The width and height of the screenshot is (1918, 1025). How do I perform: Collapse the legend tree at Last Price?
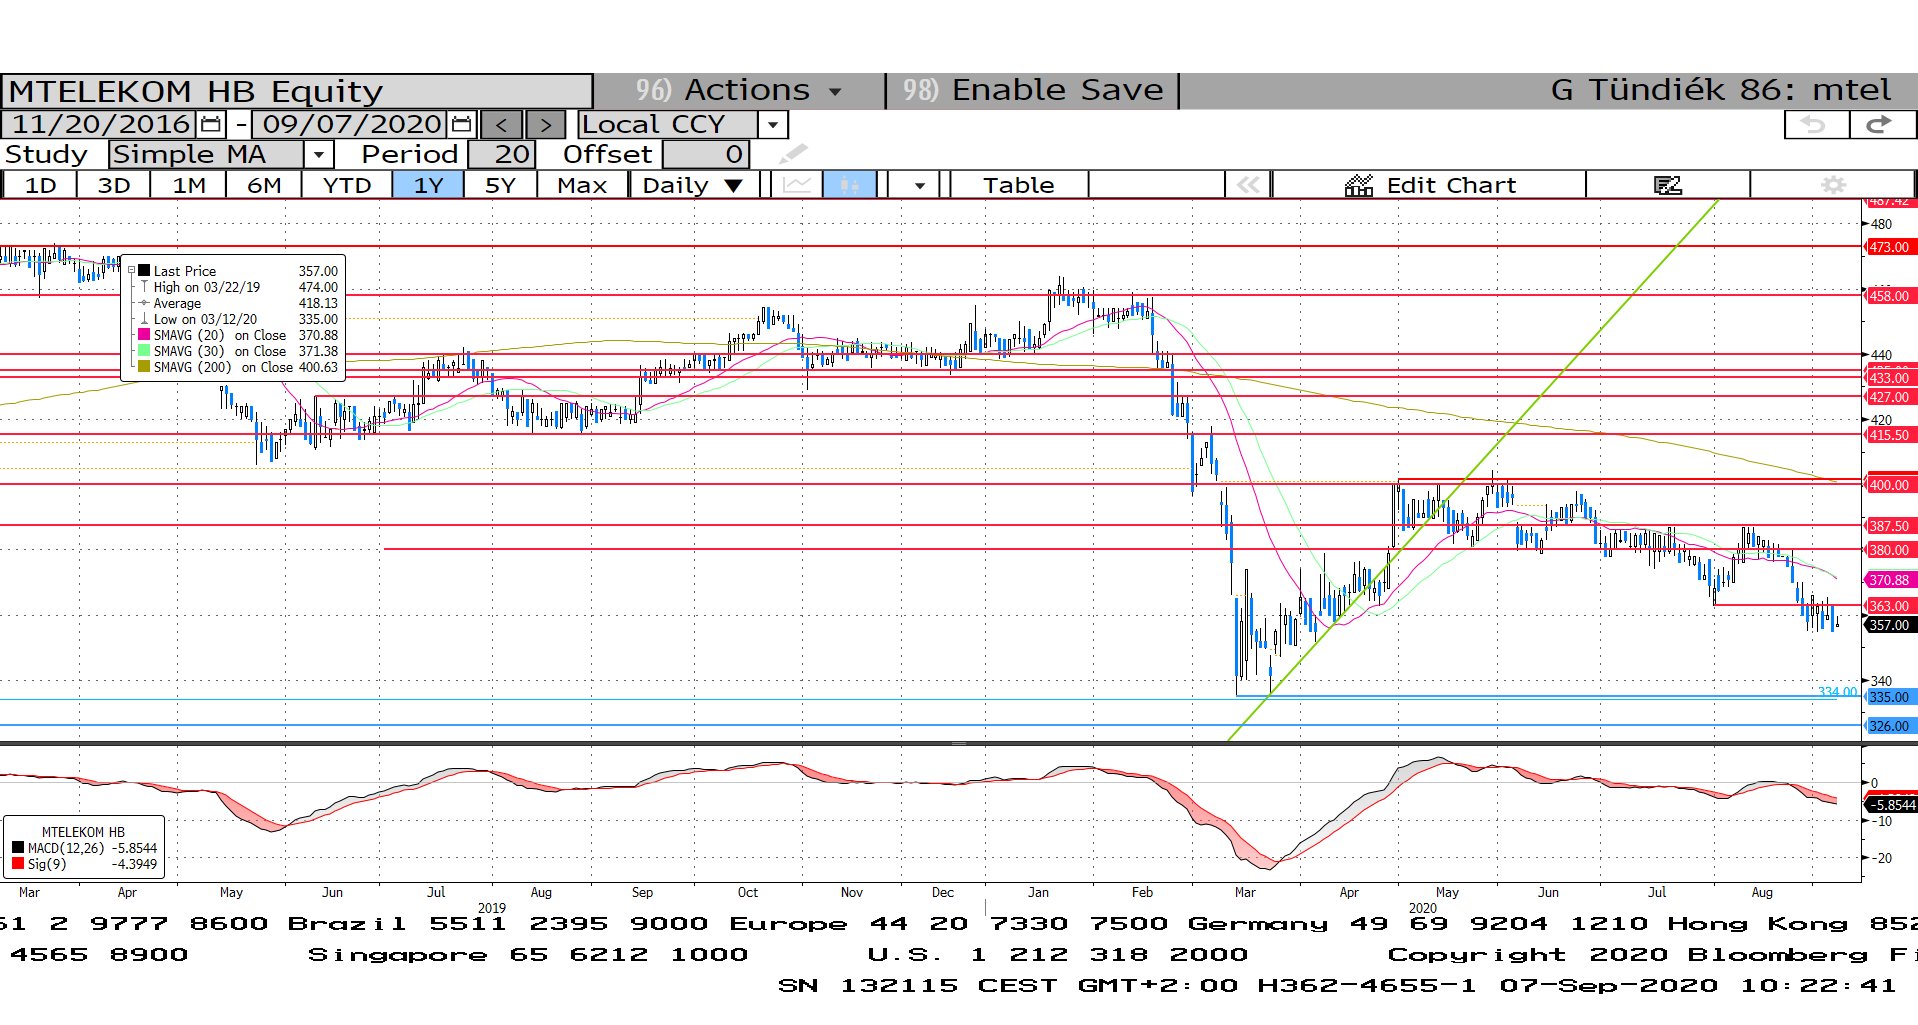click(x=131, y=271)
